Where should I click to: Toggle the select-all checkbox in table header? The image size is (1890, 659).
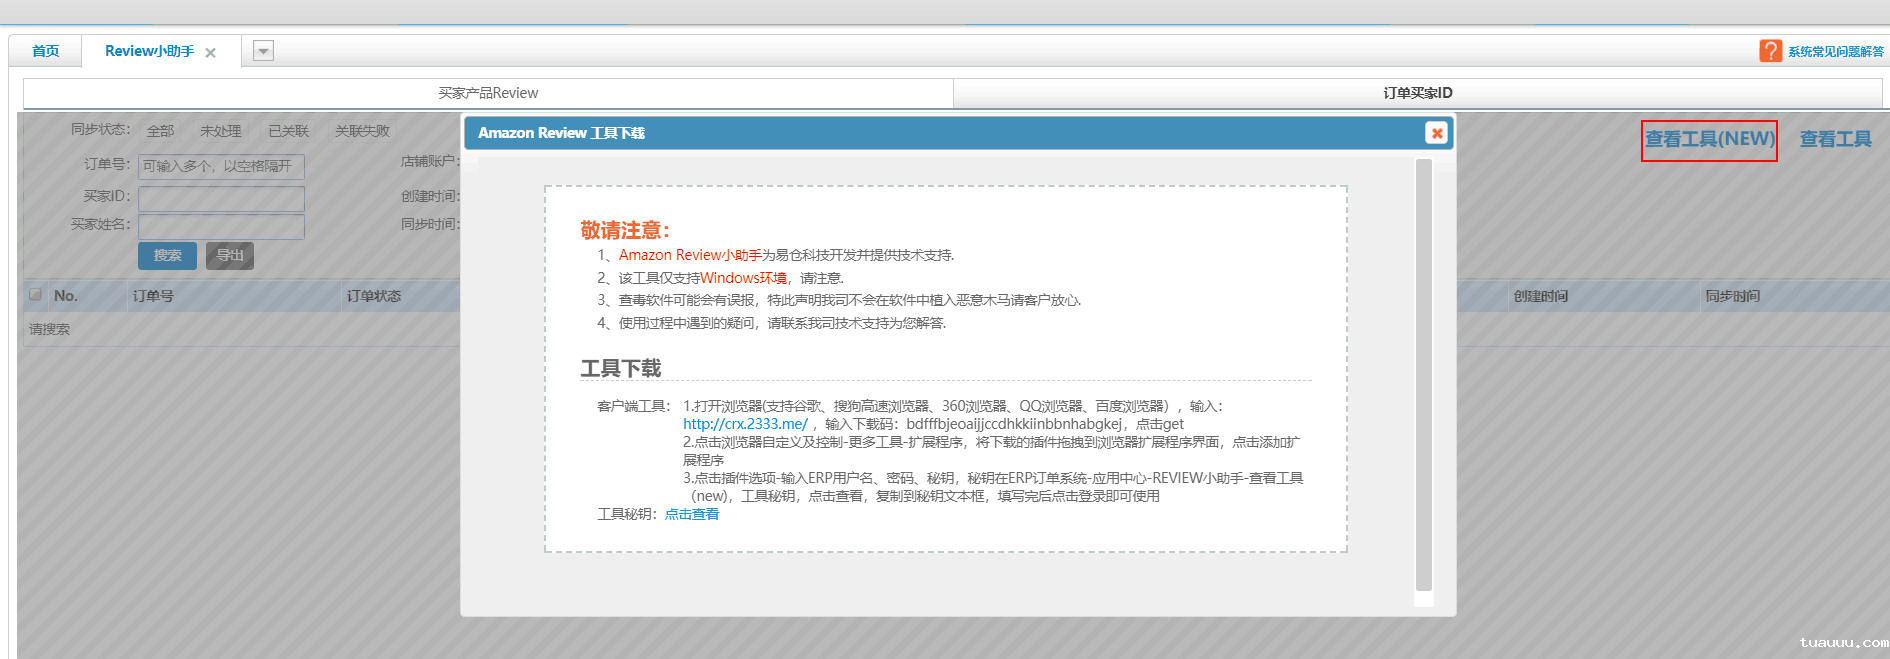click(36, 295)
